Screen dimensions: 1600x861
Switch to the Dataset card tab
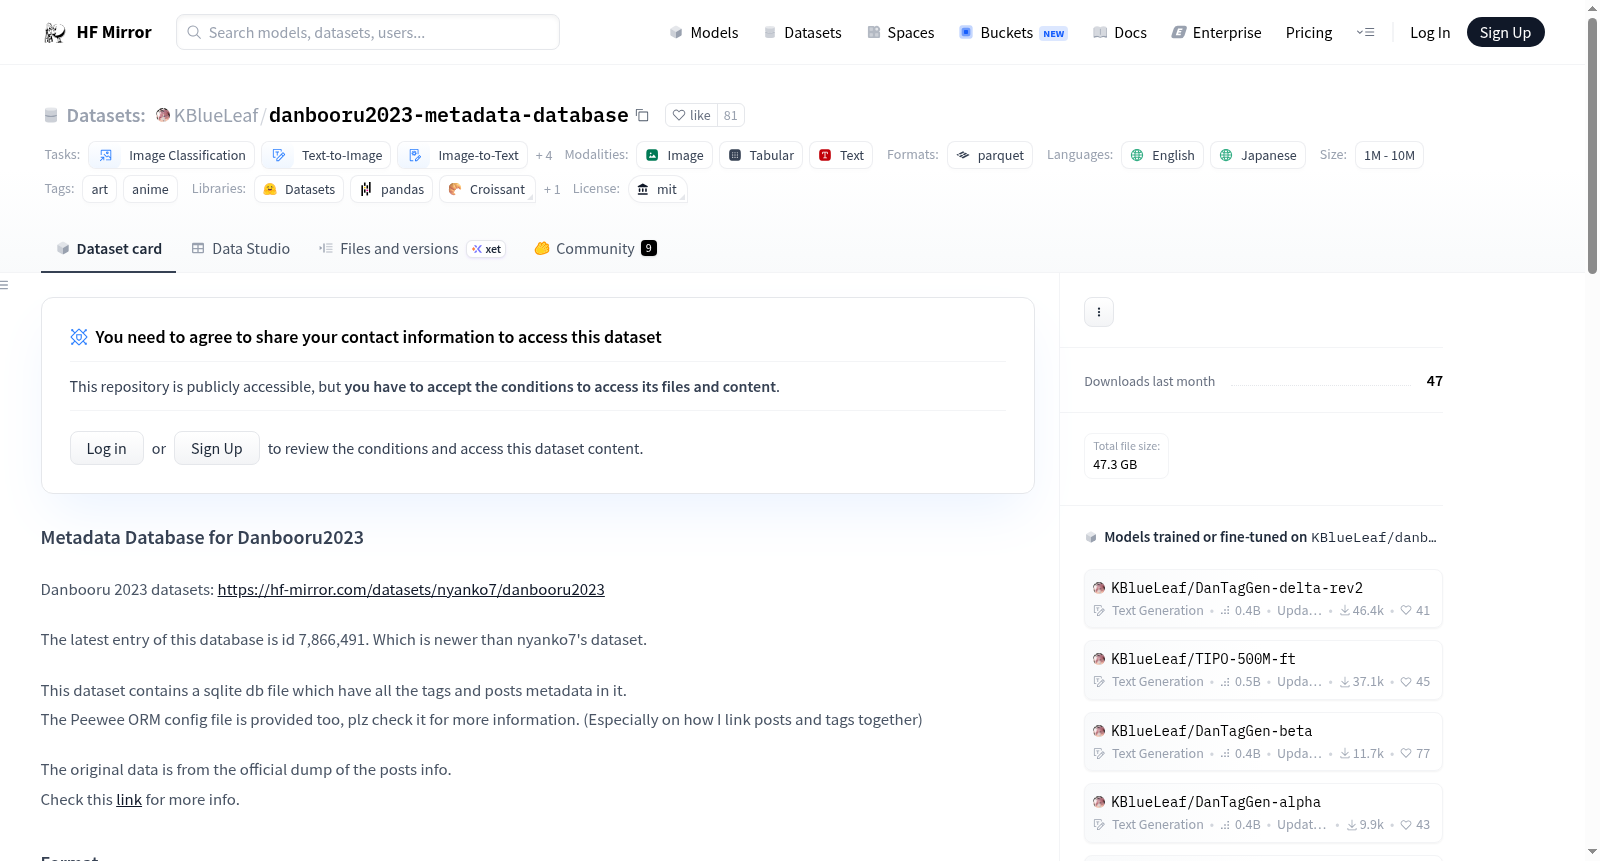coord(109,249)
